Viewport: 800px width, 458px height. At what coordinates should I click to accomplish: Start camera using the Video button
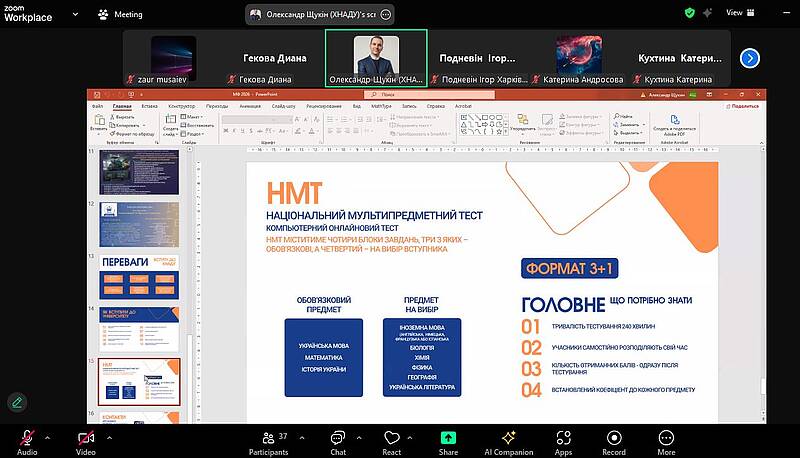click(86, 440)
